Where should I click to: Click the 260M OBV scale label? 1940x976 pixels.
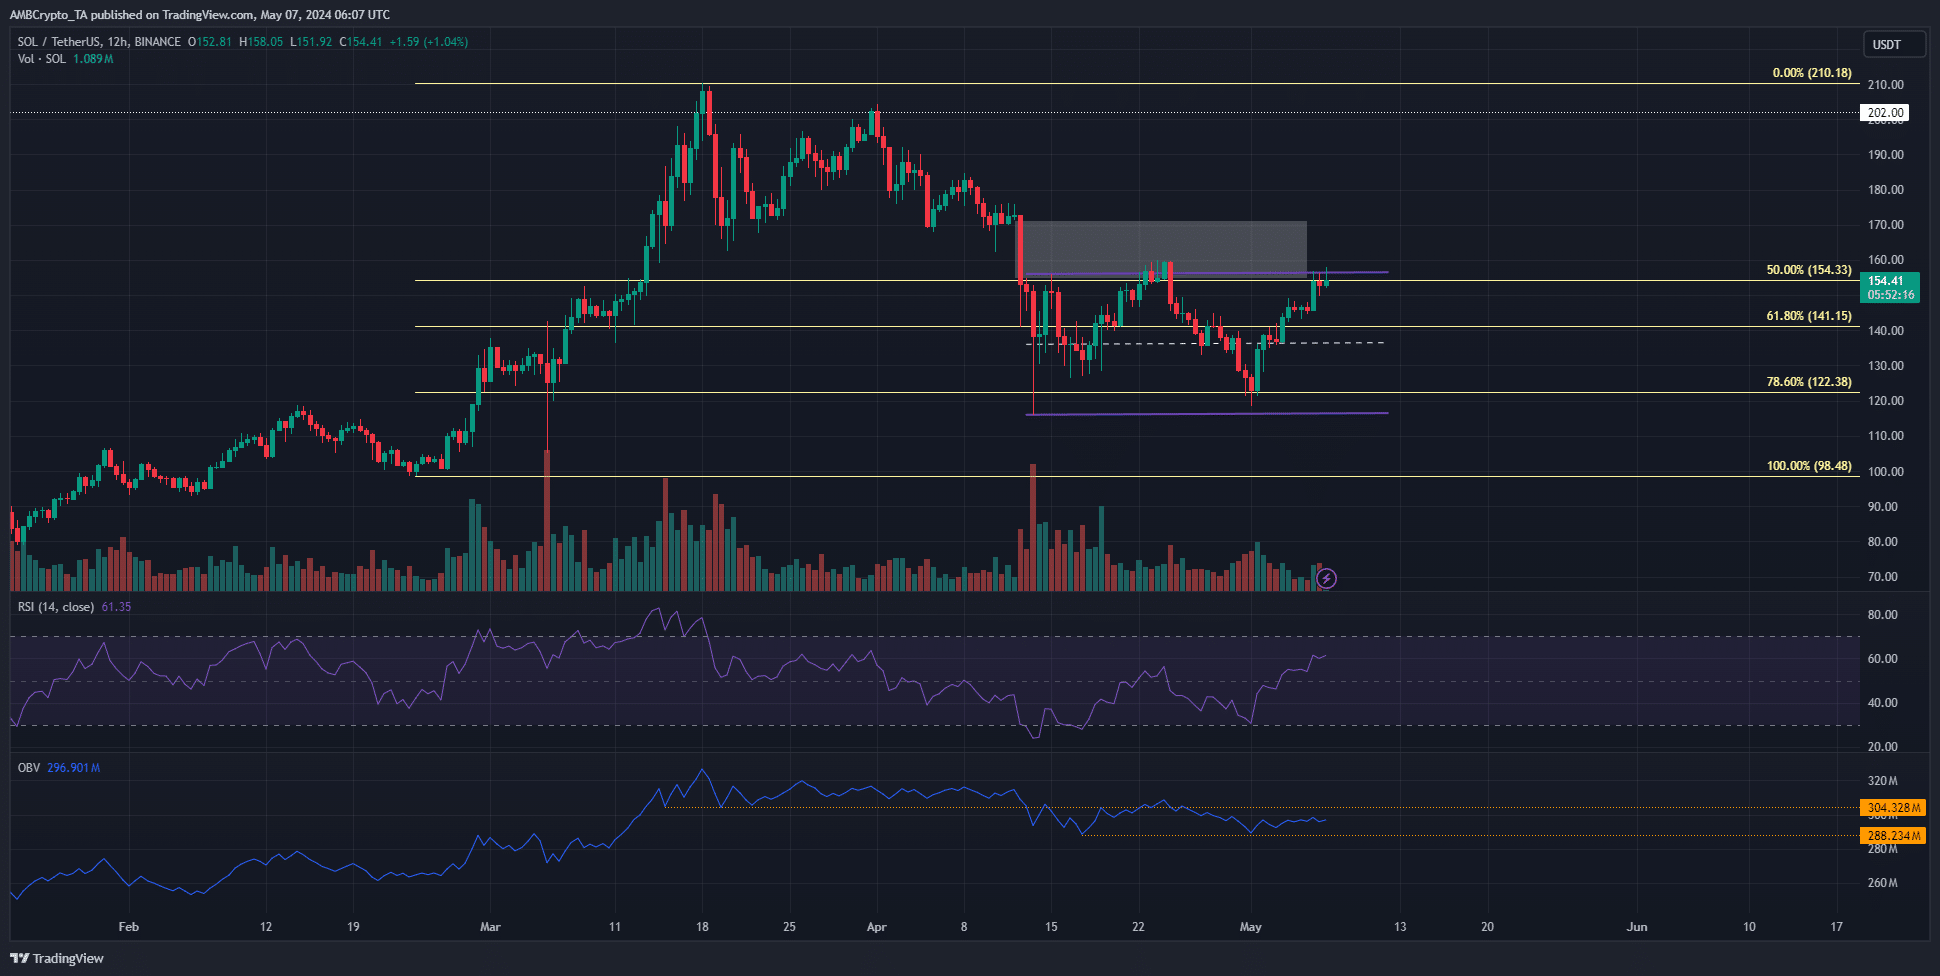(x=1883, y=883)
